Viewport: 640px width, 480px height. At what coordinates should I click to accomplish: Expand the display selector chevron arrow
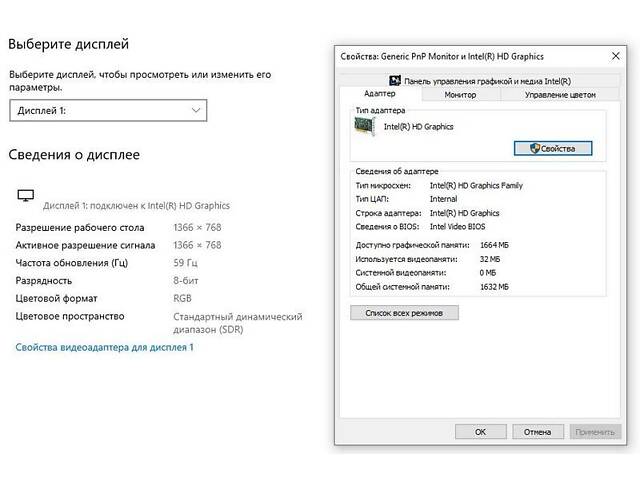[x=195, y=110]
